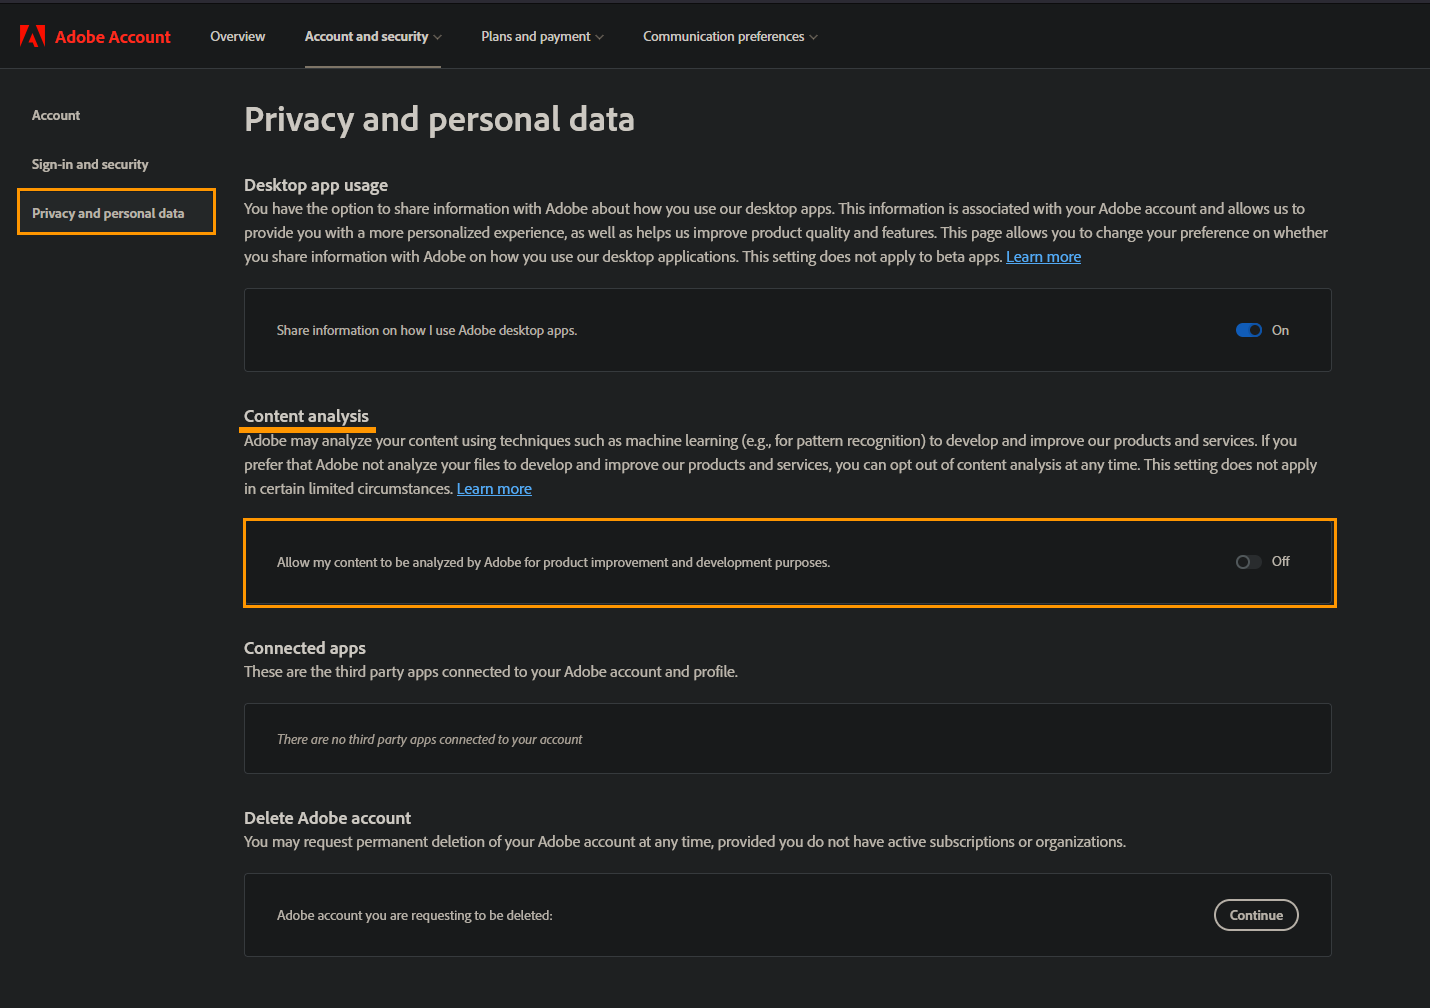Select Sign-in and security in sidebar
The width and height of the screenshot is (1430, 1008).
[90, 164]
